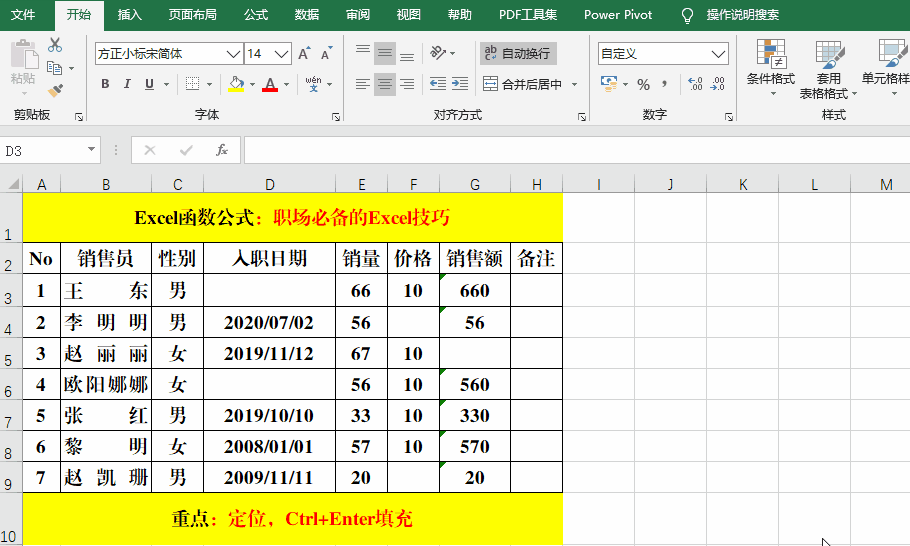
Task: Align text left icon
Action: [363, 84]
